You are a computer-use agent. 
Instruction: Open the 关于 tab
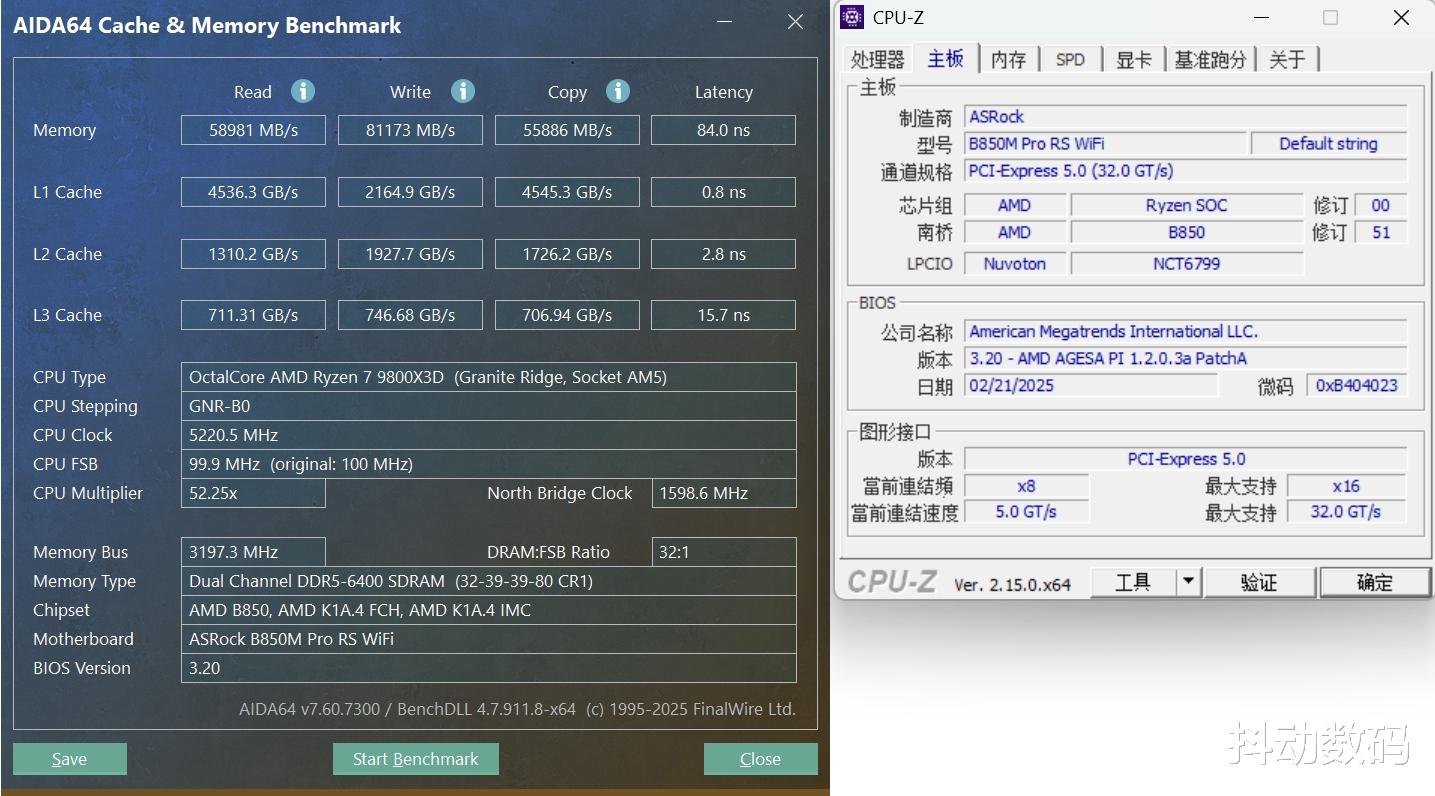click(1287, 60)
